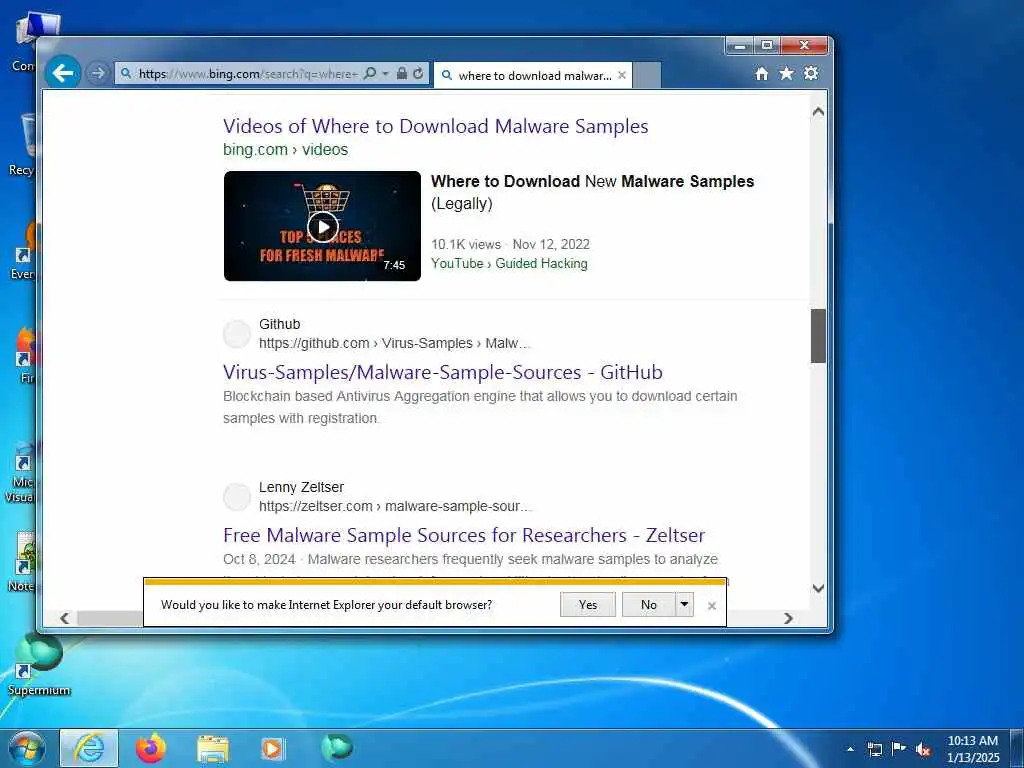Click vertical scrollbar down arrow
Image resolution: width=1024 pixels, height=768 pixels.
(x=818, y=588)
